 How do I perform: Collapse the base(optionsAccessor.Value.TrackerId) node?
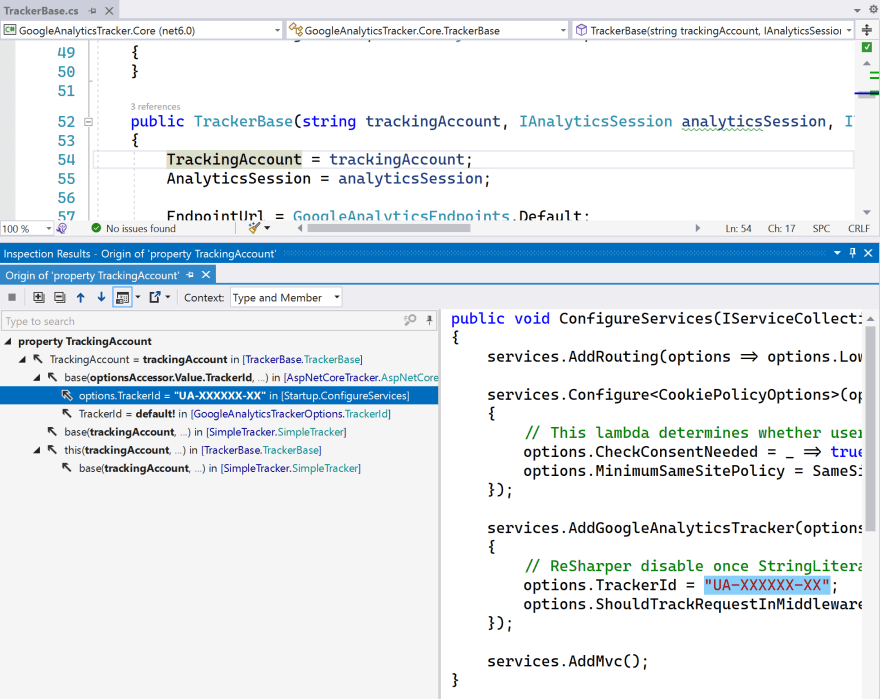coord(37,377)
